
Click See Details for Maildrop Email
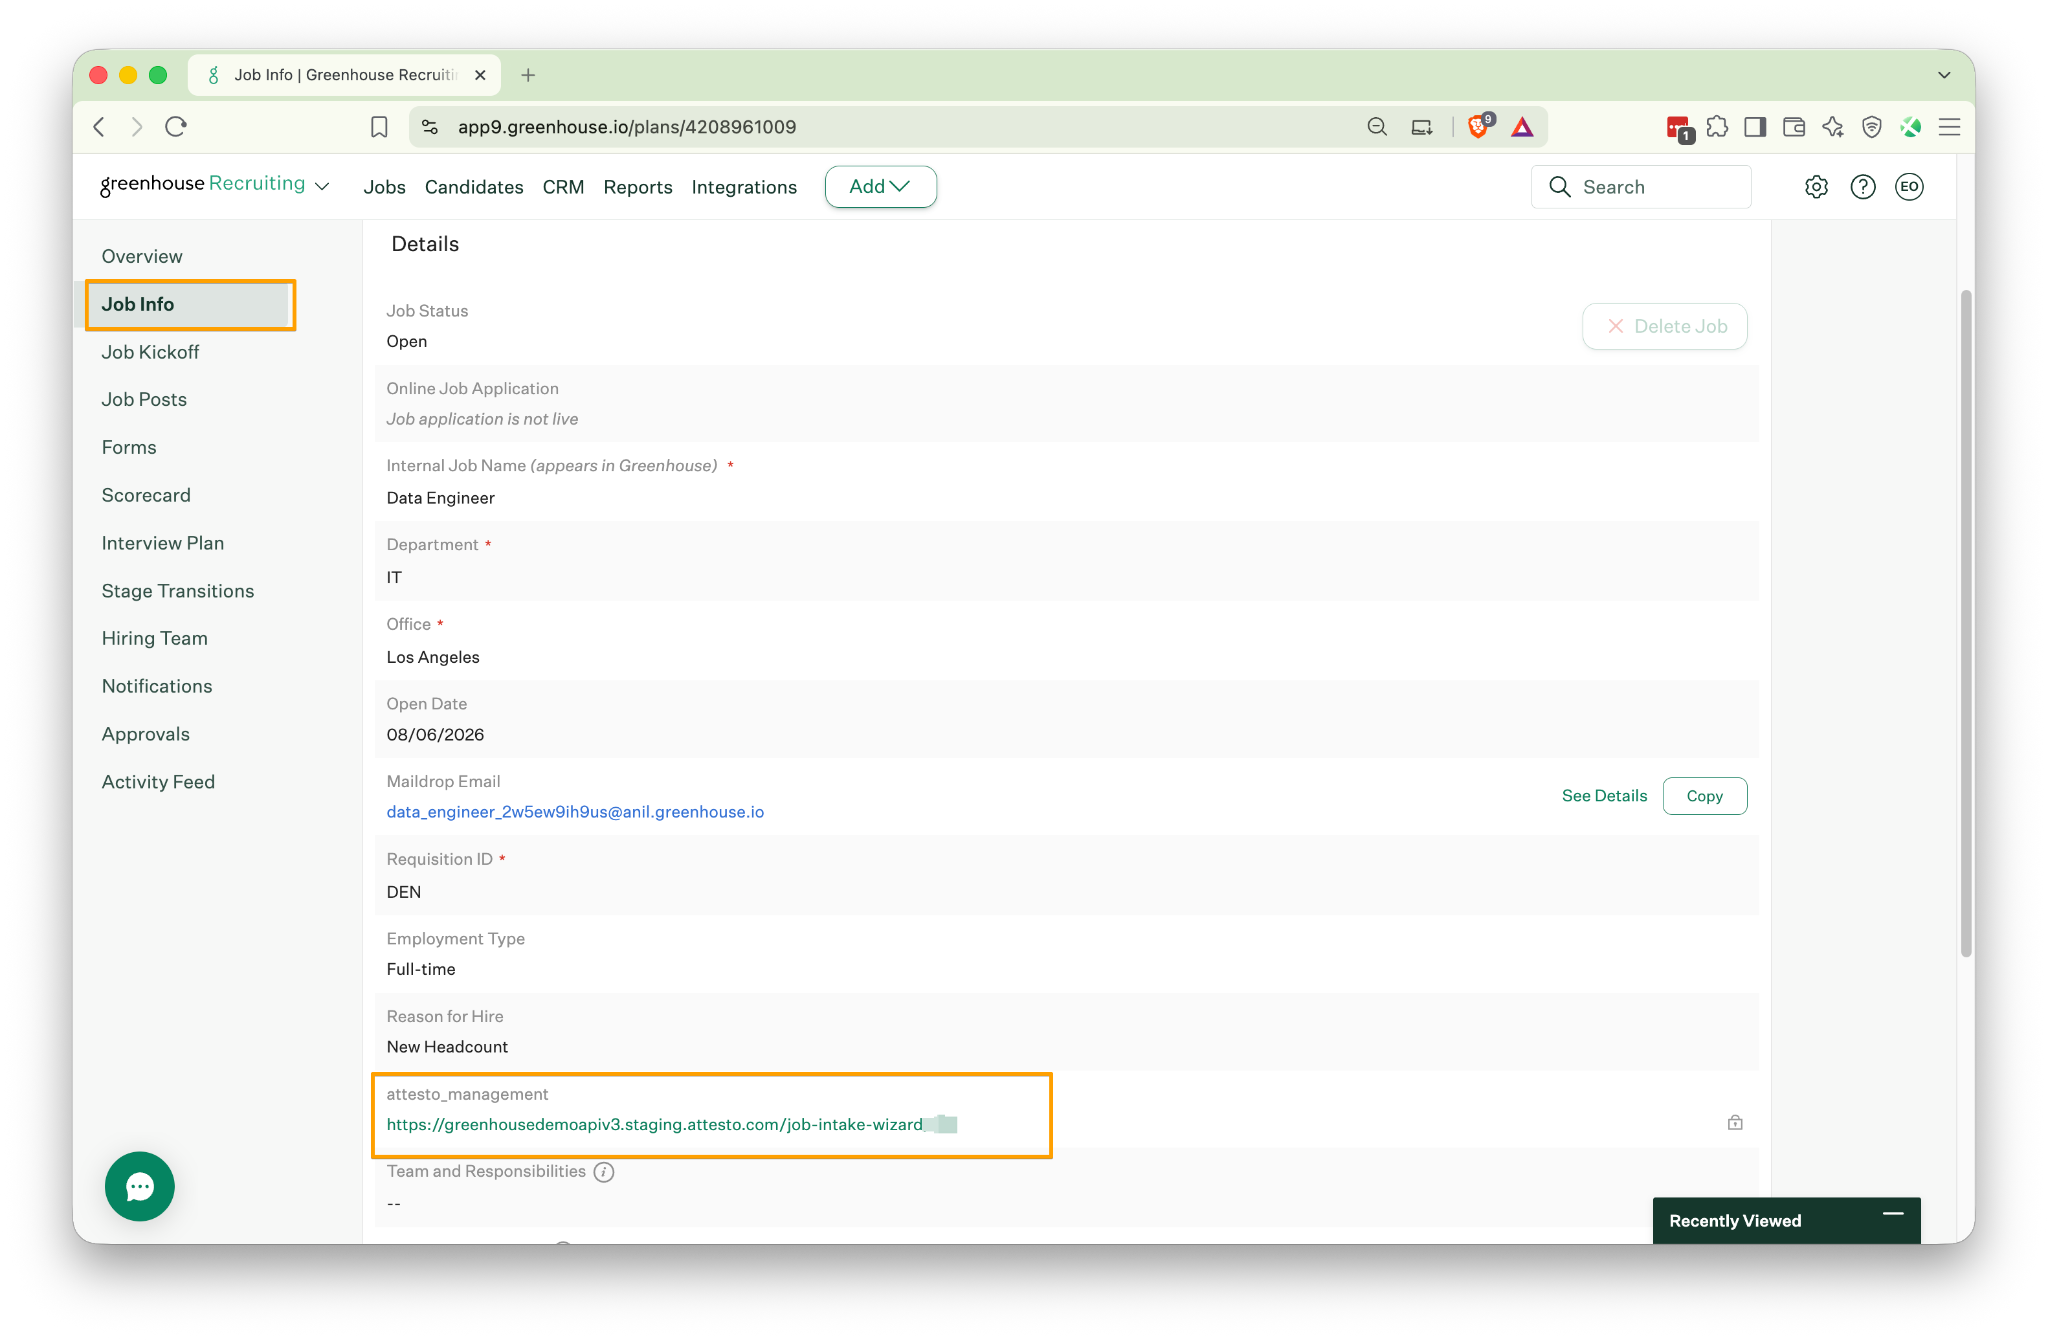(1604, 796)
